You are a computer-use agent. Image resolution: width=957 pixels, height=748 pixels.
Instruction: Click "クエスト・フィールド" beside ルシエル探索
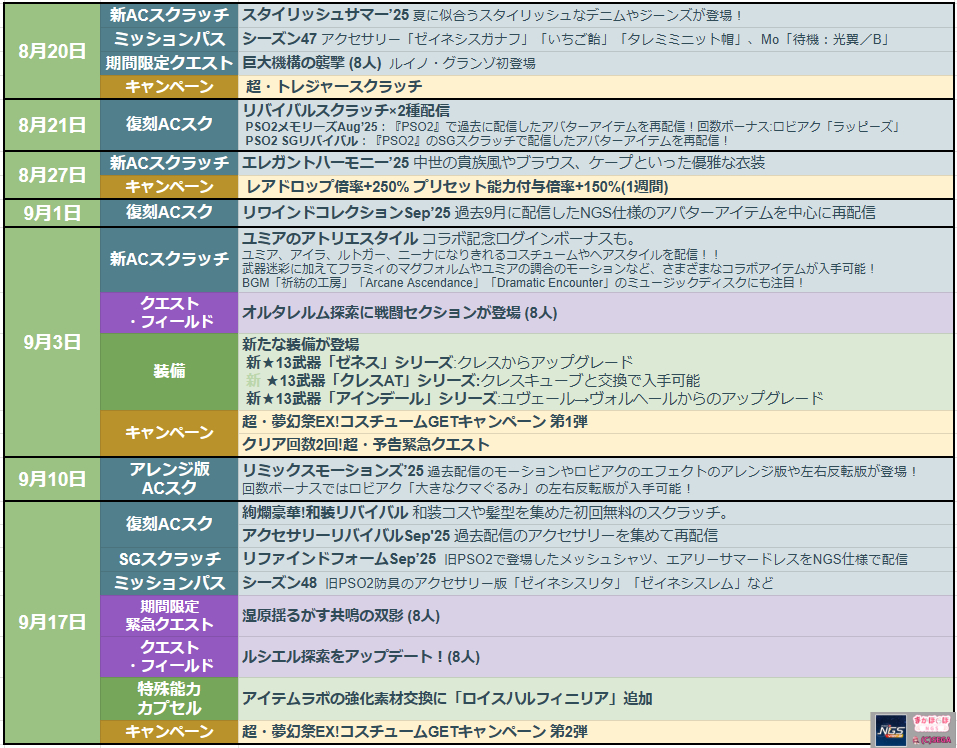[169, 656]
